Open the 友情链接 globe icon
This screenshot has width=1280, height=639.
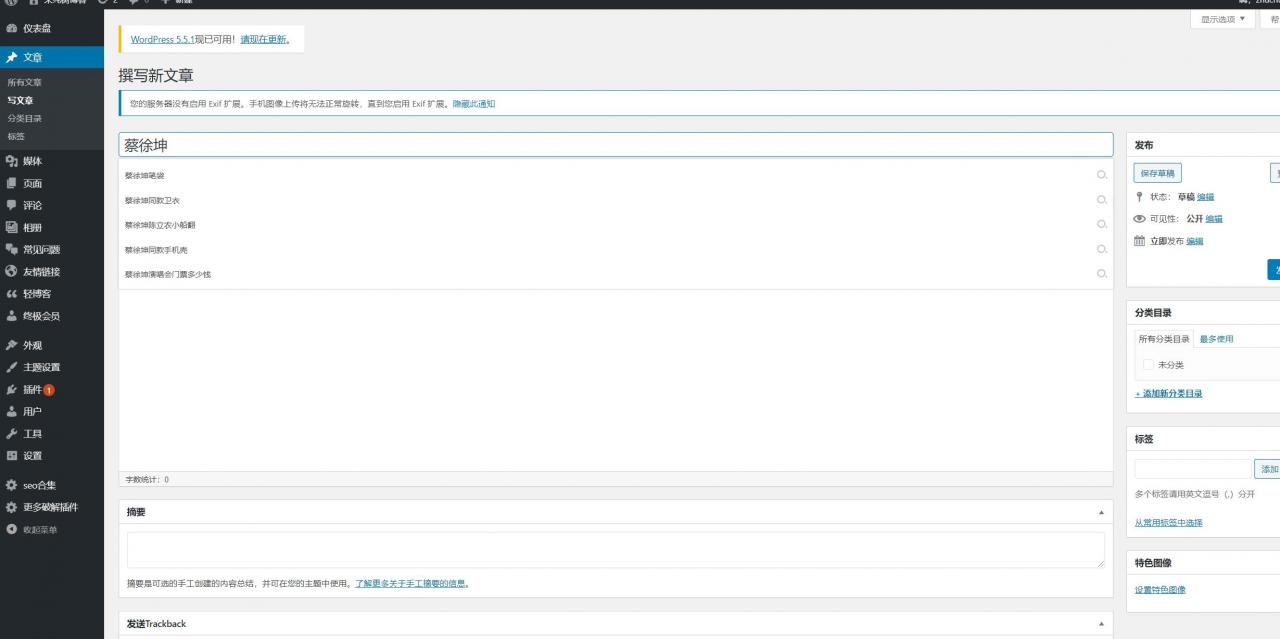point(11,271)
